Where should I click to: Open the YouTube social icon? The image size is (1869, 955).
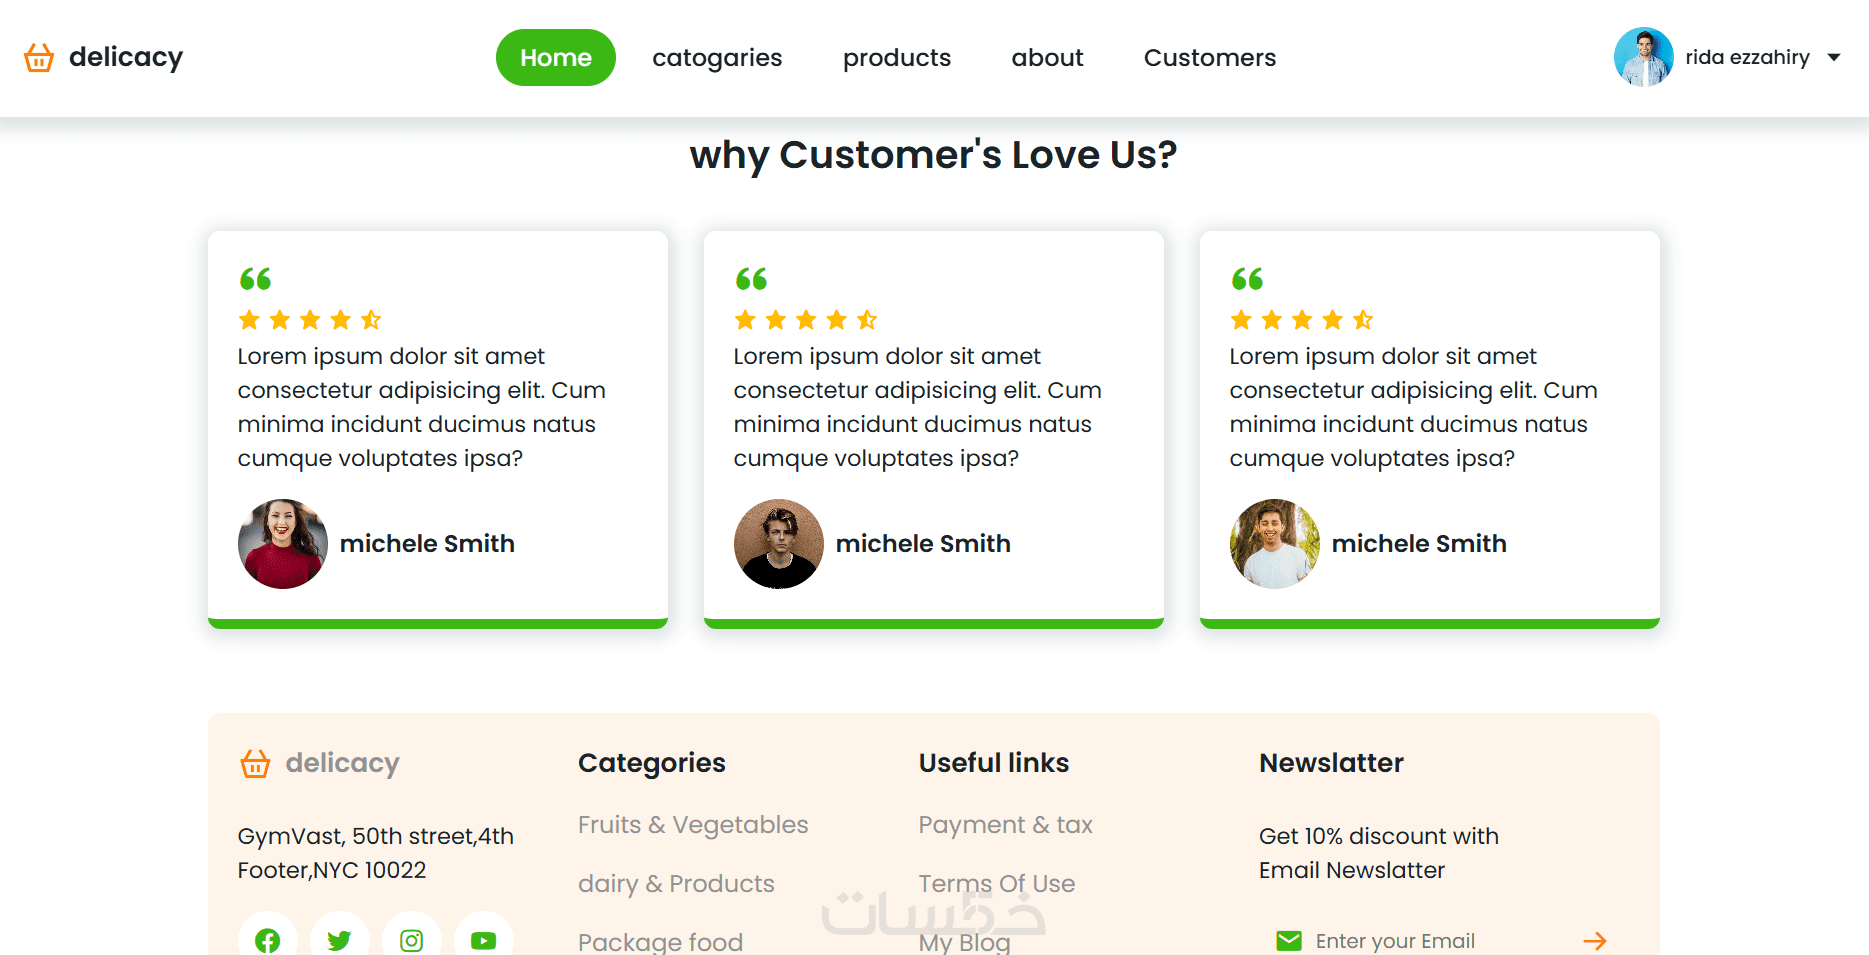[483, 940]
